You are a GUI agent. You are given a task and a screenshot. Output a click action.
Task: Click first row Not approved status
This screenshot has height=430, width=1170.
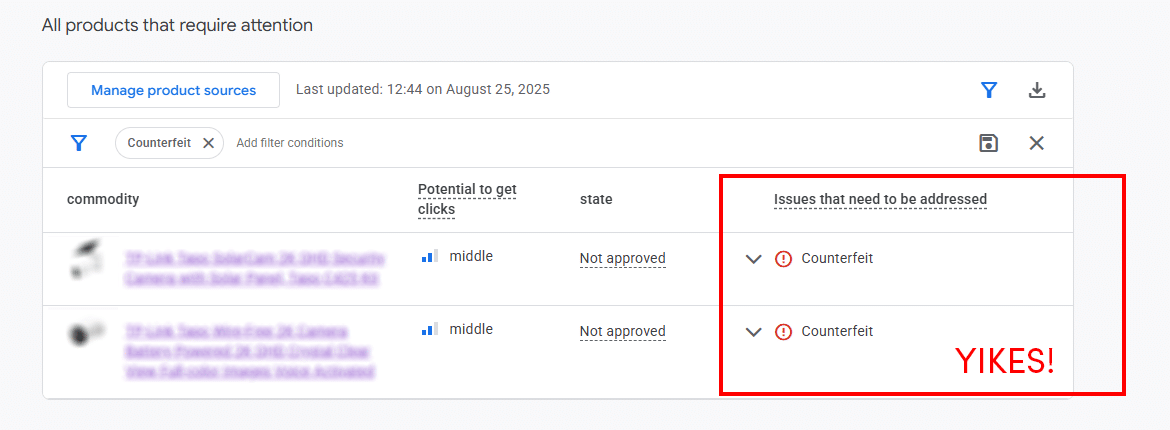(622, 259)
